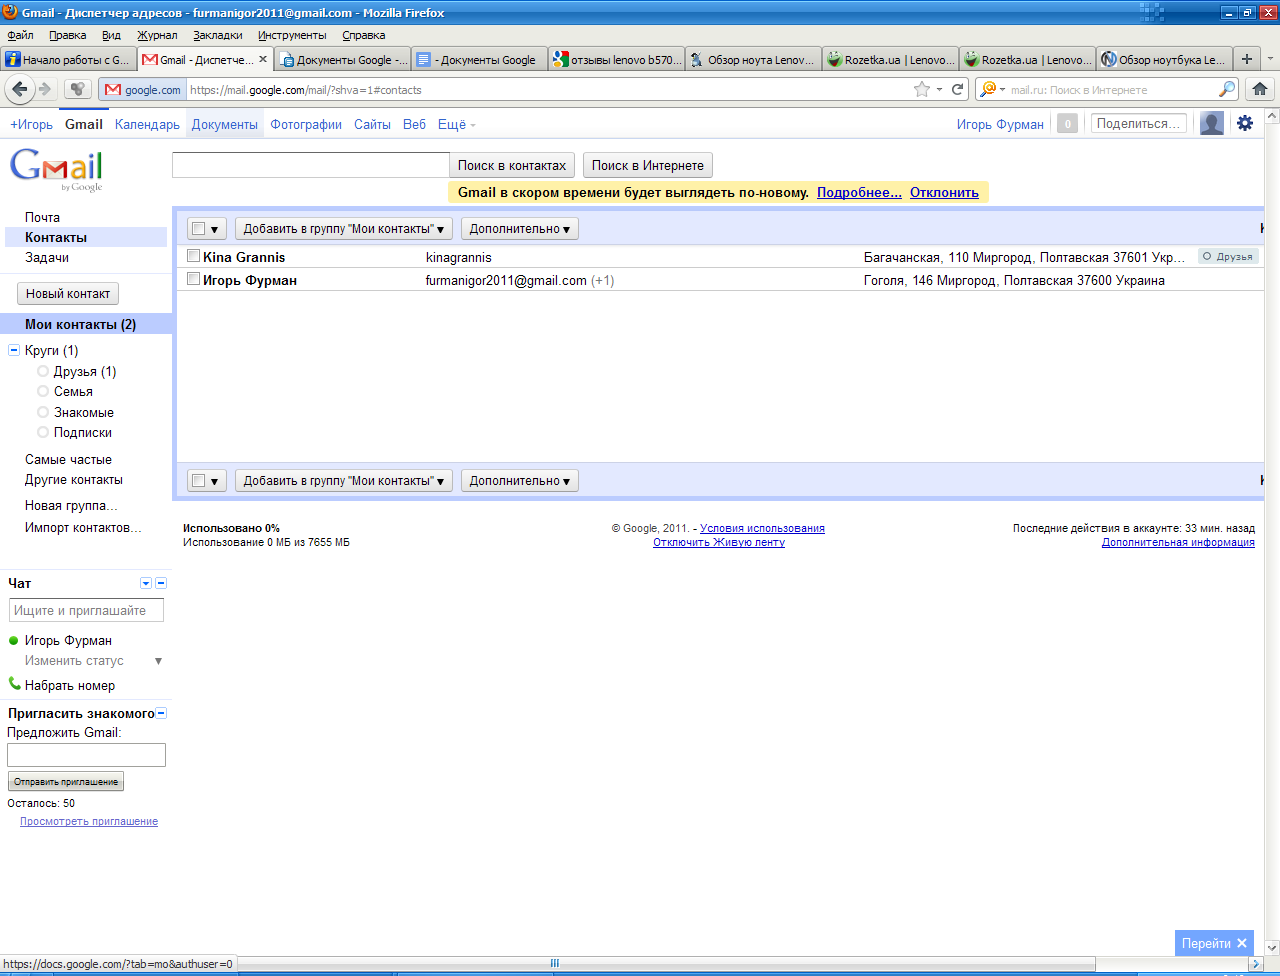Tick the Kina Grannis contact checkbox
Image resolution: width=1280 pixels, height=976 pixels.
coord(194,256)
